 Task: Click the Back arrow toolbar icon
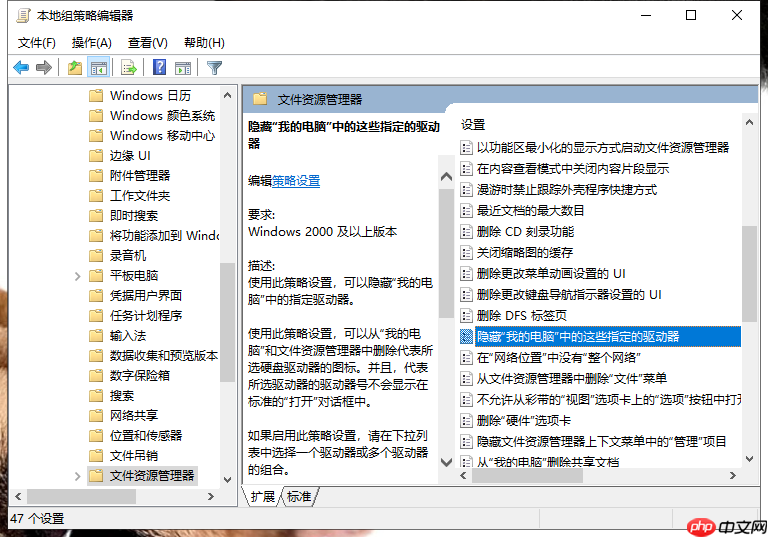[x=21, y=67]
